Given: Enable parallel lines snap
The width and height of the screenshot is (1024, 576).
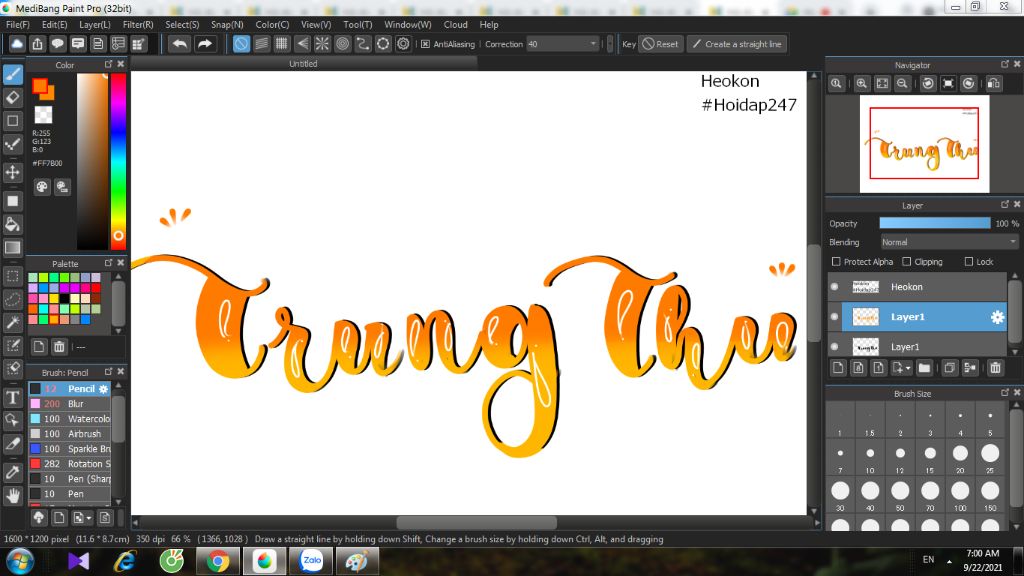Looking at the screenshot, I should [x=261, y=44].
